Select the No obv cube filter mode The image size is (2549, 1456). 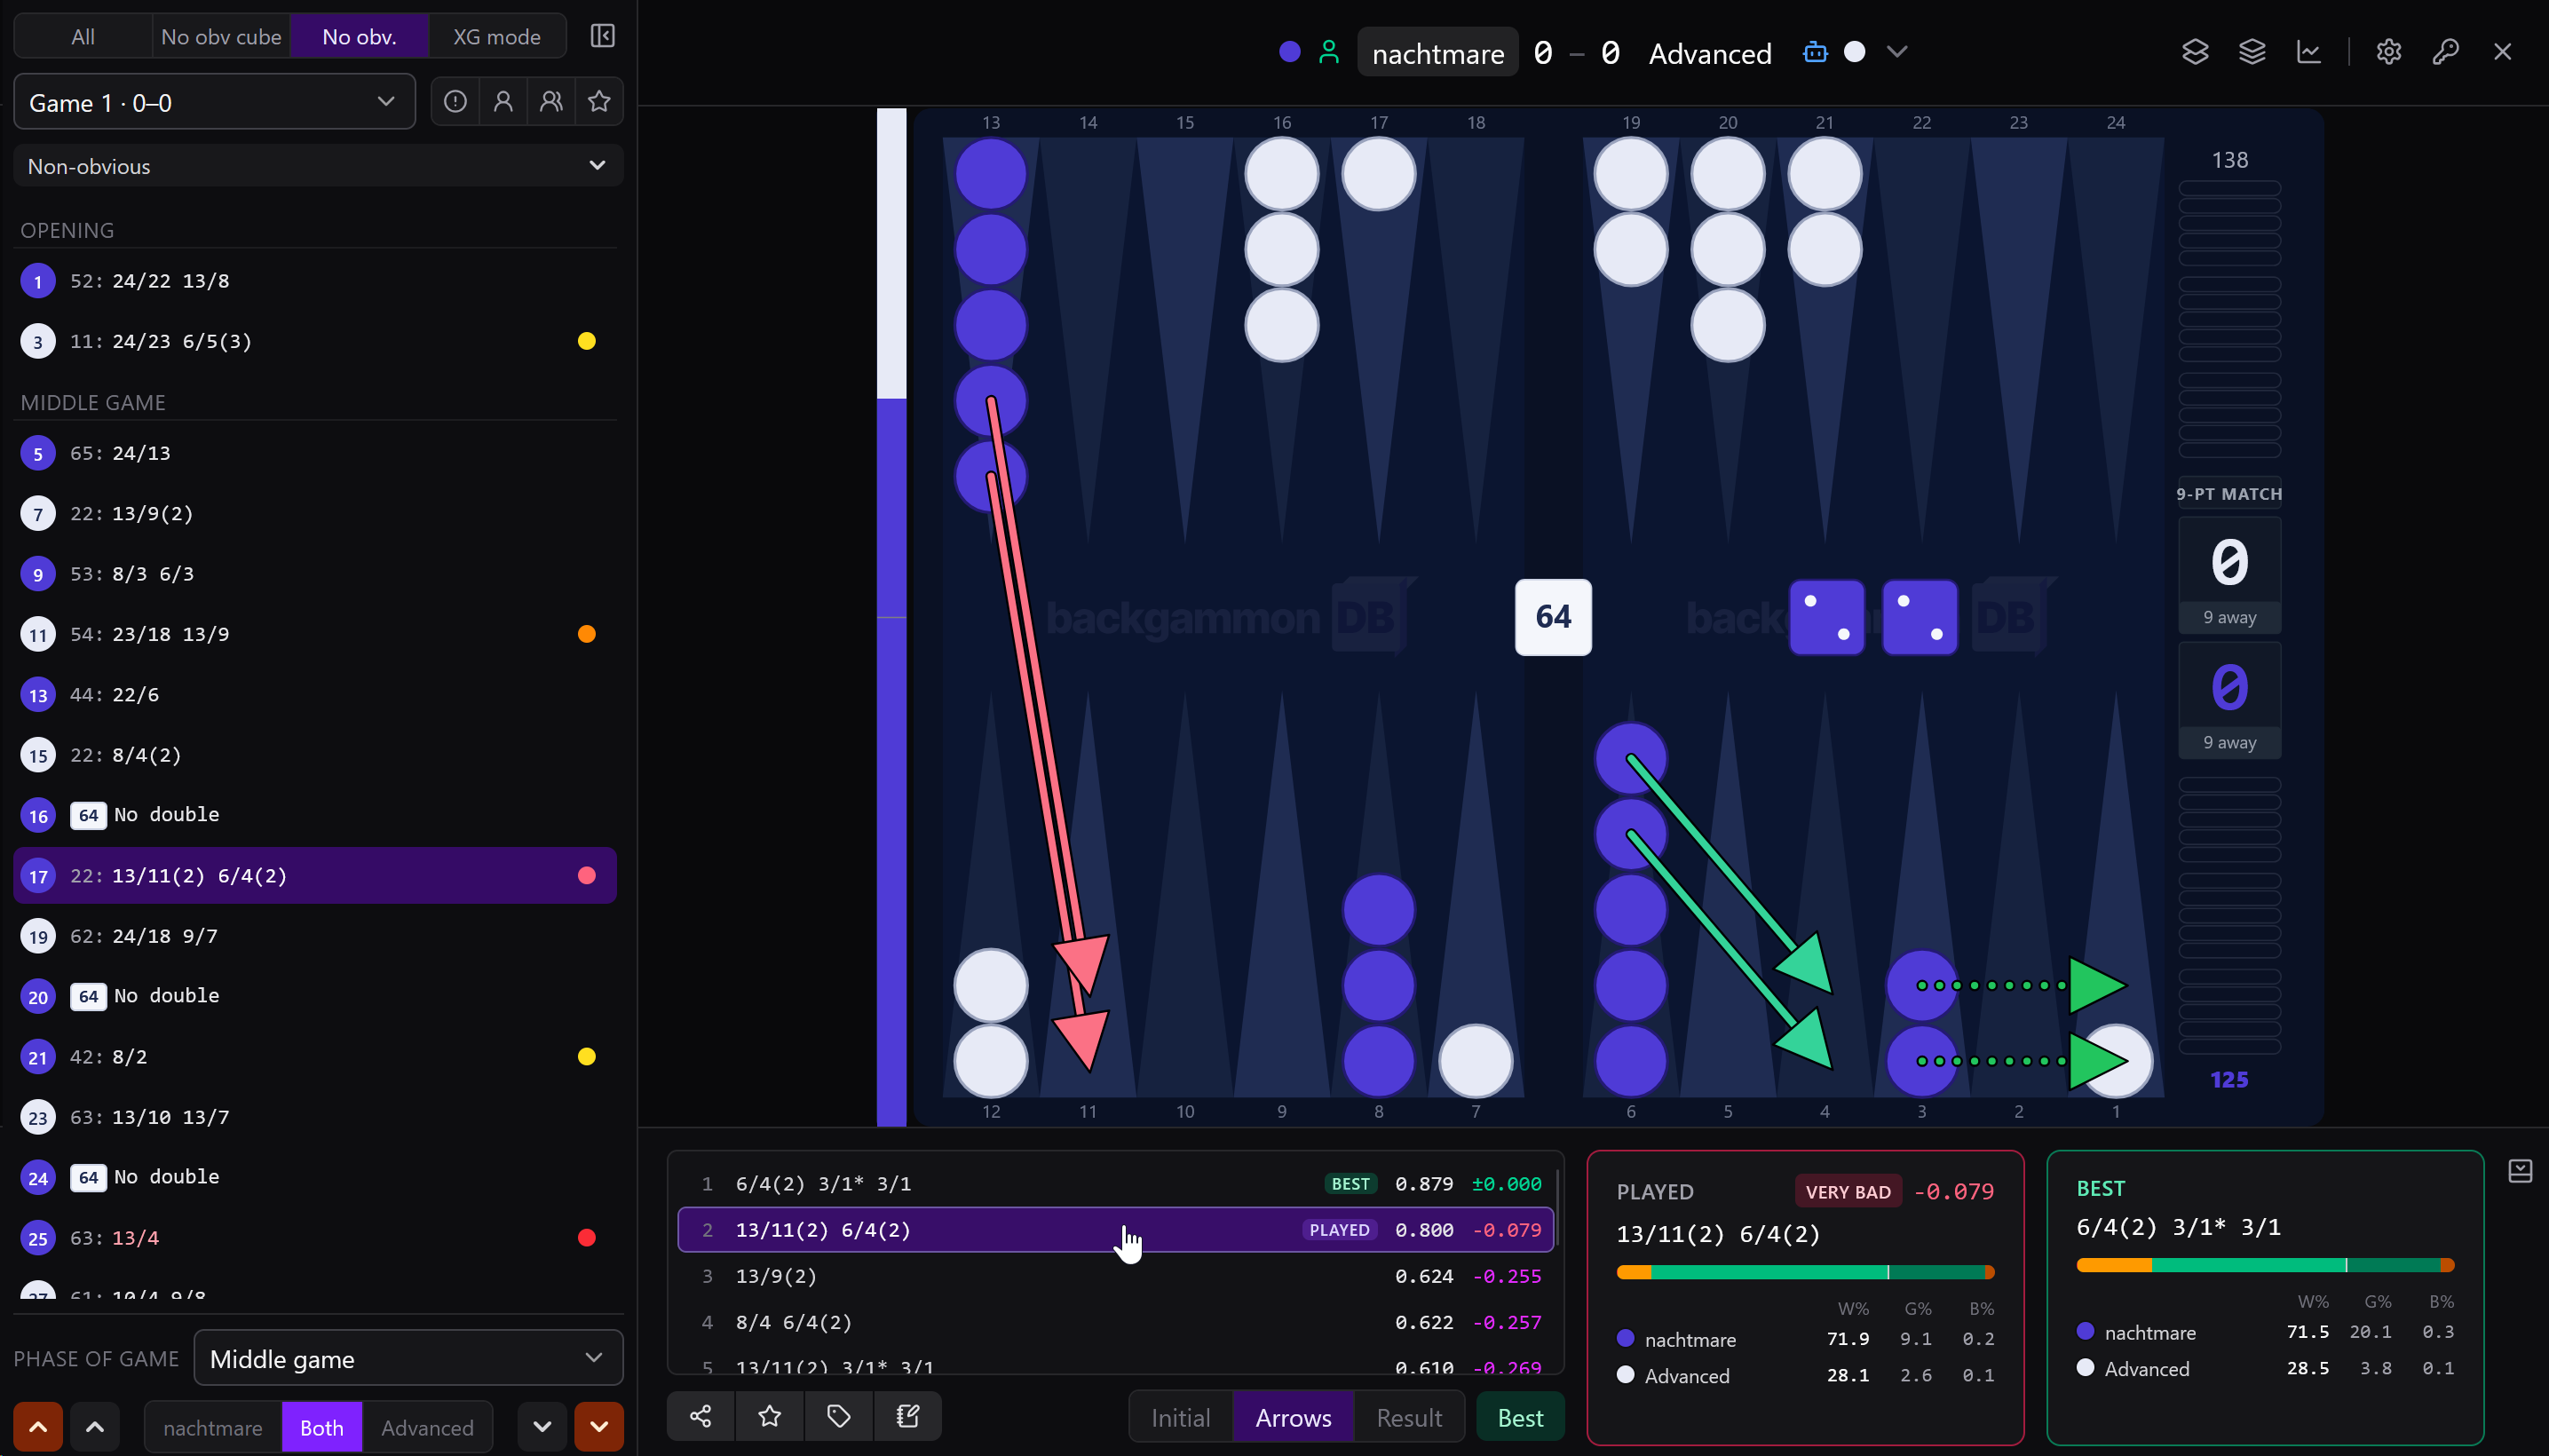pos(221,37)
